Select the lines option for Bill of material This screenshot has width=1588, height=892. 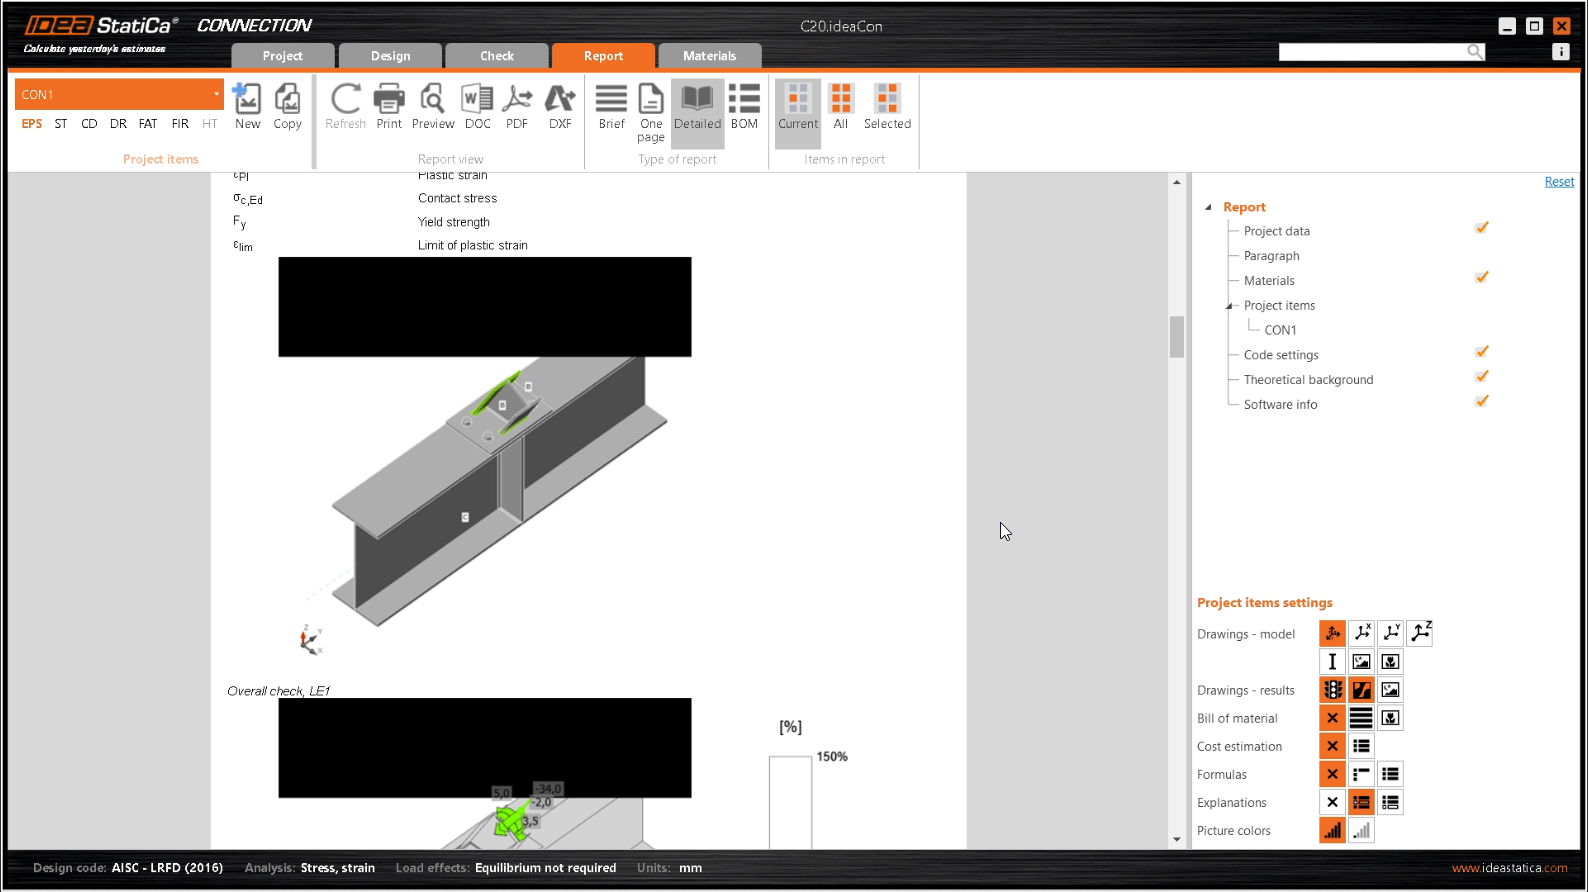click(1361, 718)
